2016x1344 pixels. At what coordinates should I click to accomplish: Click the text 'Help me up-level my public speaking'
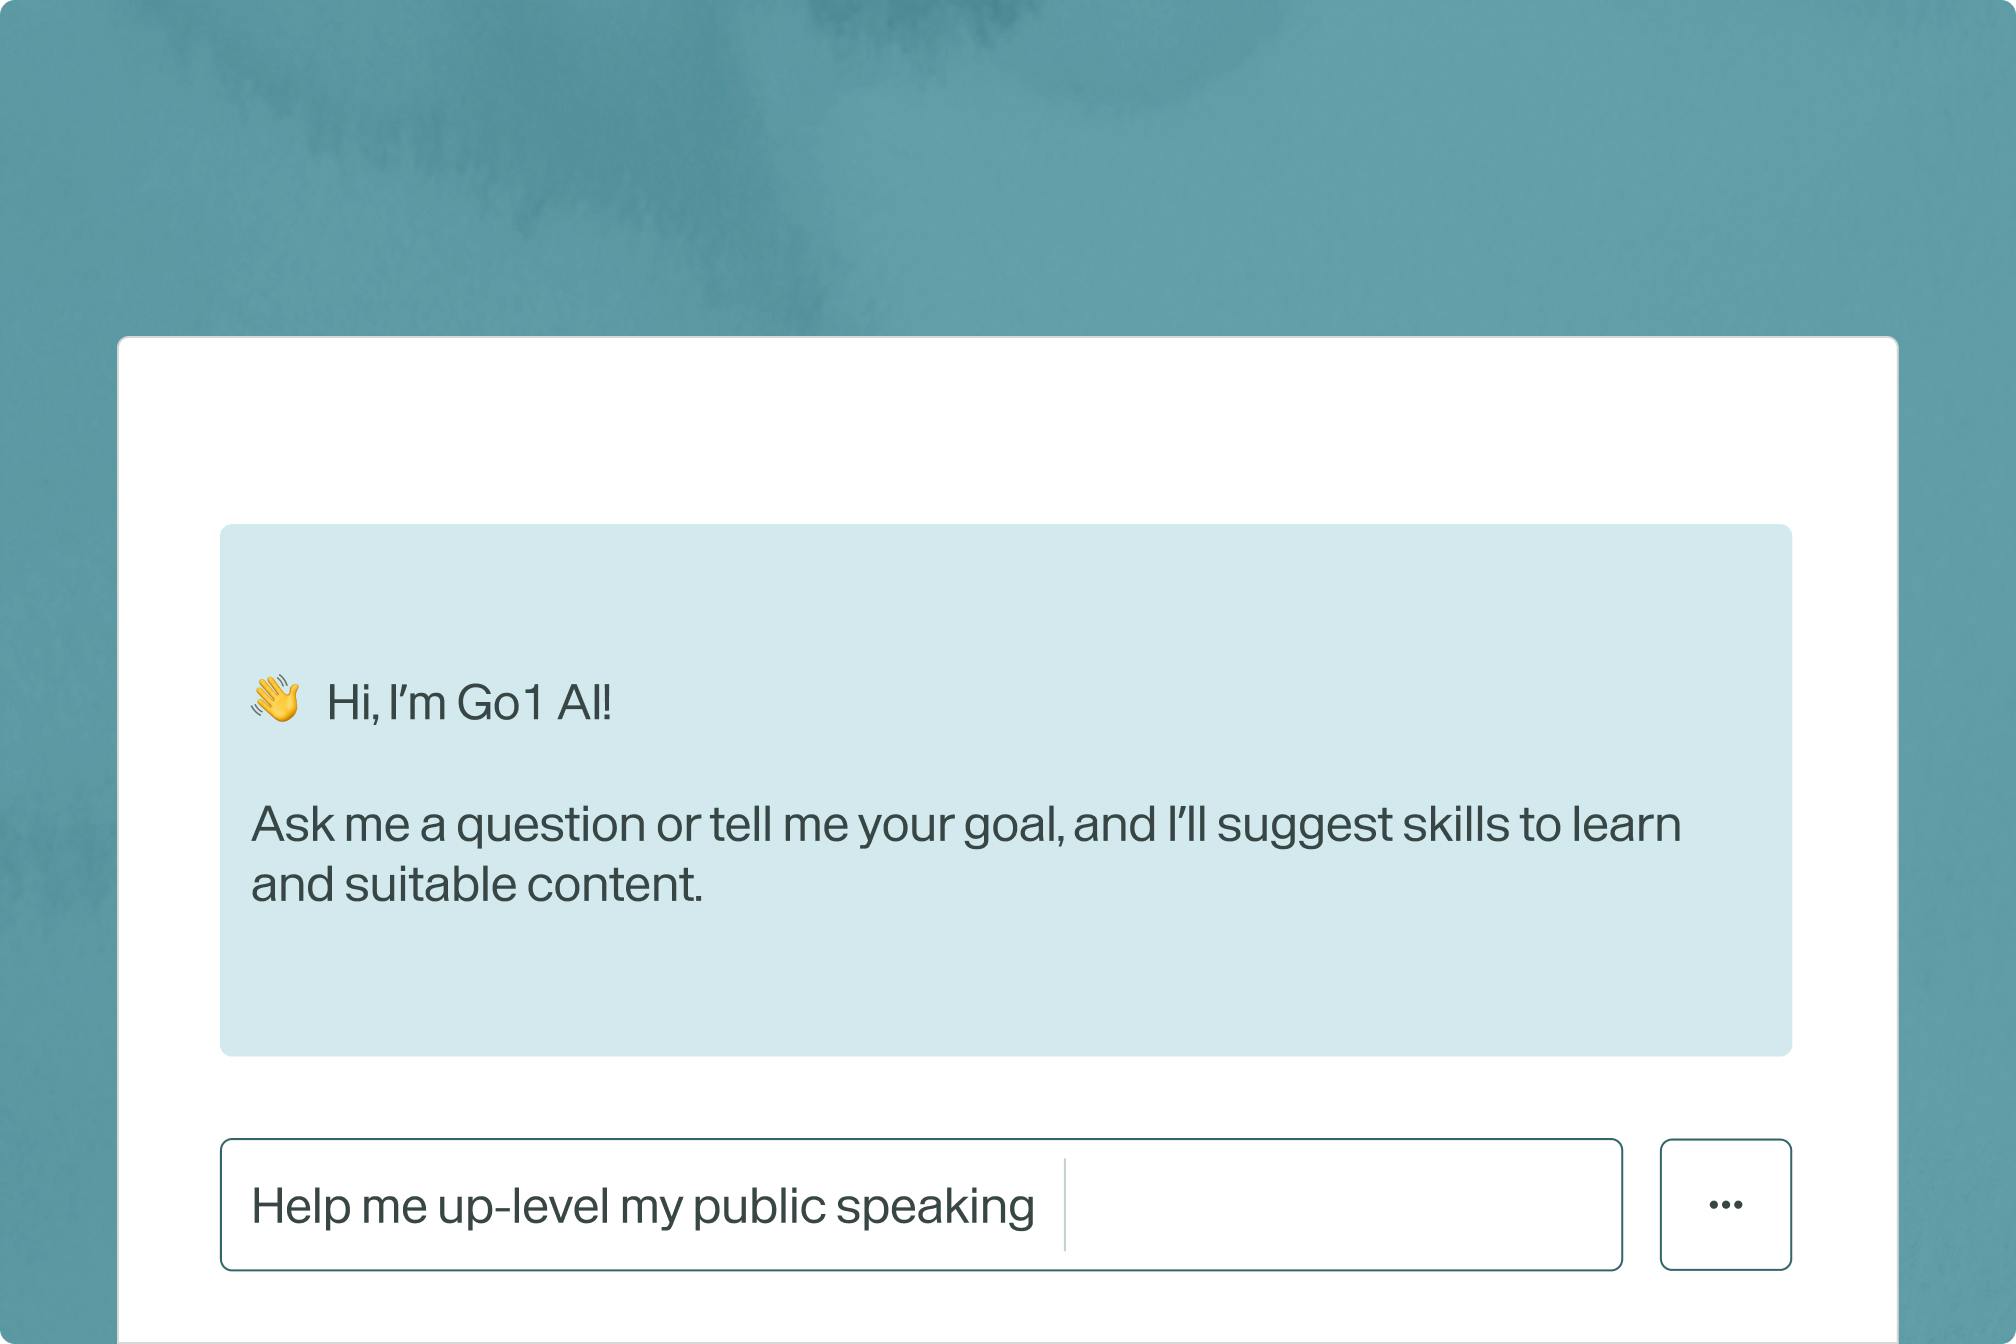click(x=642, y=1206)
